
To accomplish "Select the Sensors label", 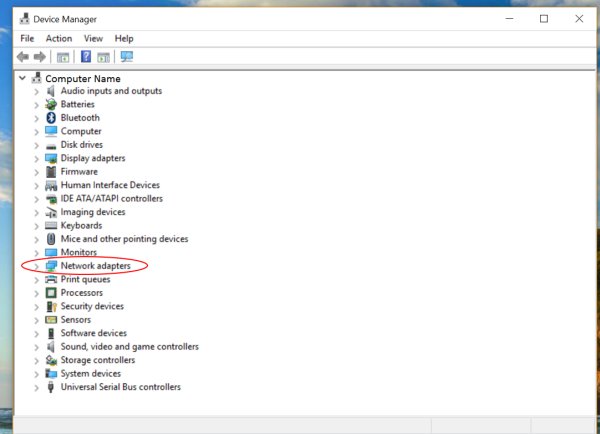I will tap(76, 320).
